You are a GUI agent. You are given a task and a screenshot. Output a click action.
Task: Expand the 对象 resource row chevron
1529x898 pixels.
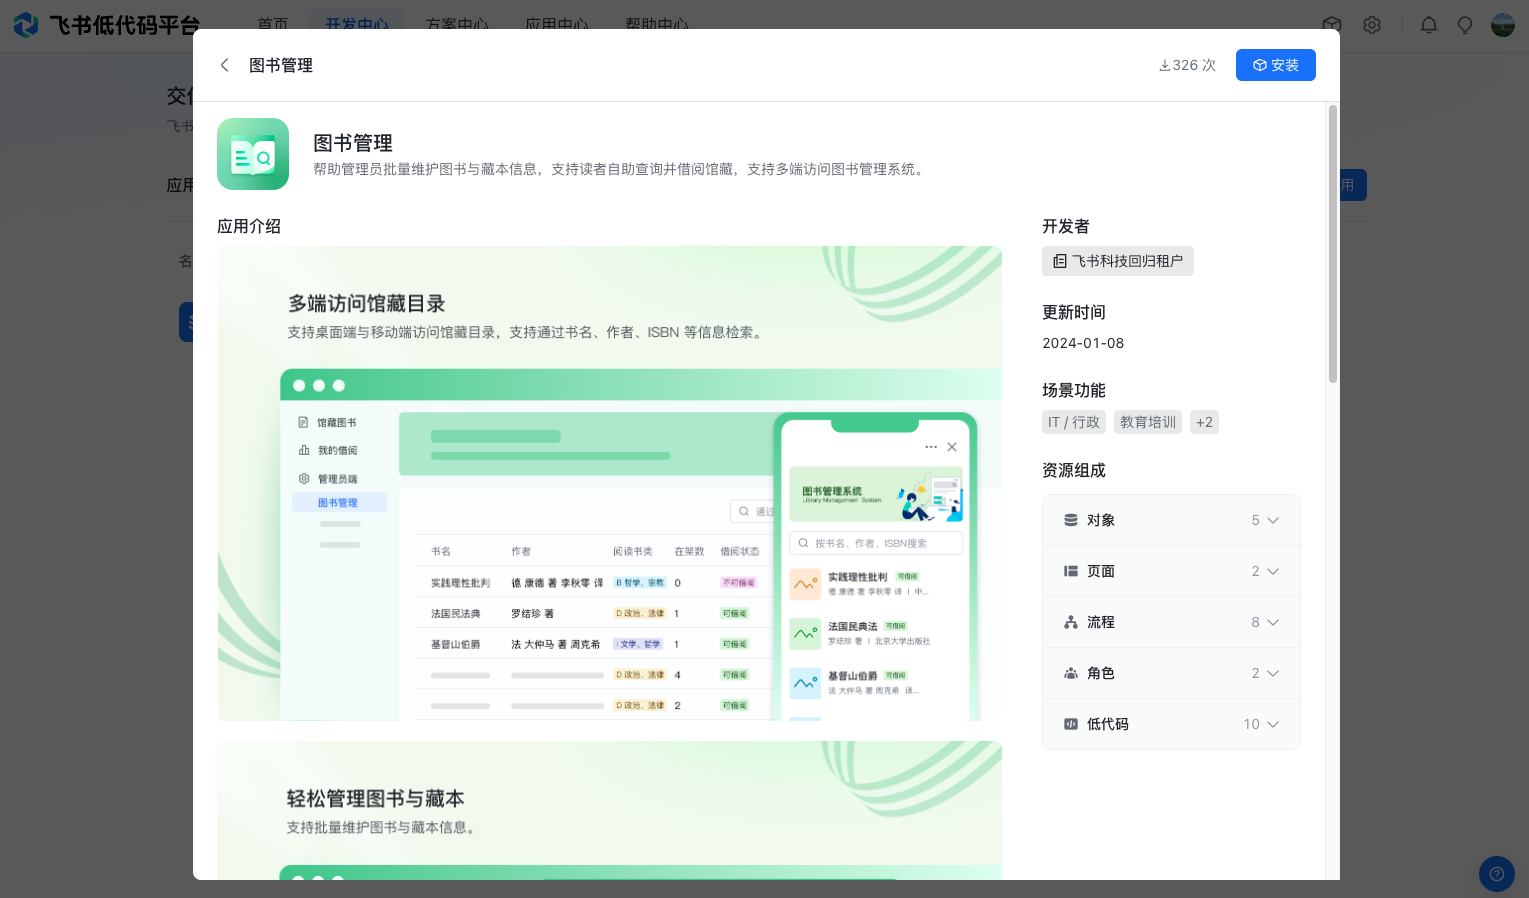pos(1273,520)
